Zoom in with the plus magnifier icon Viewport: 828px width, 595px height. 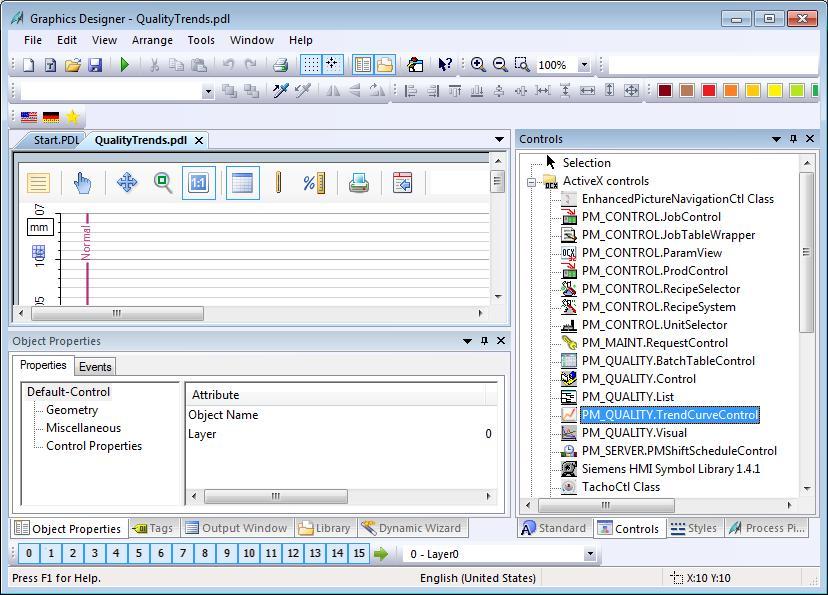[478, 65]
